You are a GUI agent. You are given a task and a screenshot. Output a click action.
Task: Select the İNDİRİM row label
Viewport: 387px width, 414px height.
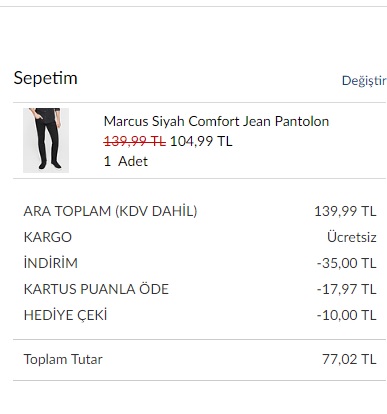pos(51,263)
